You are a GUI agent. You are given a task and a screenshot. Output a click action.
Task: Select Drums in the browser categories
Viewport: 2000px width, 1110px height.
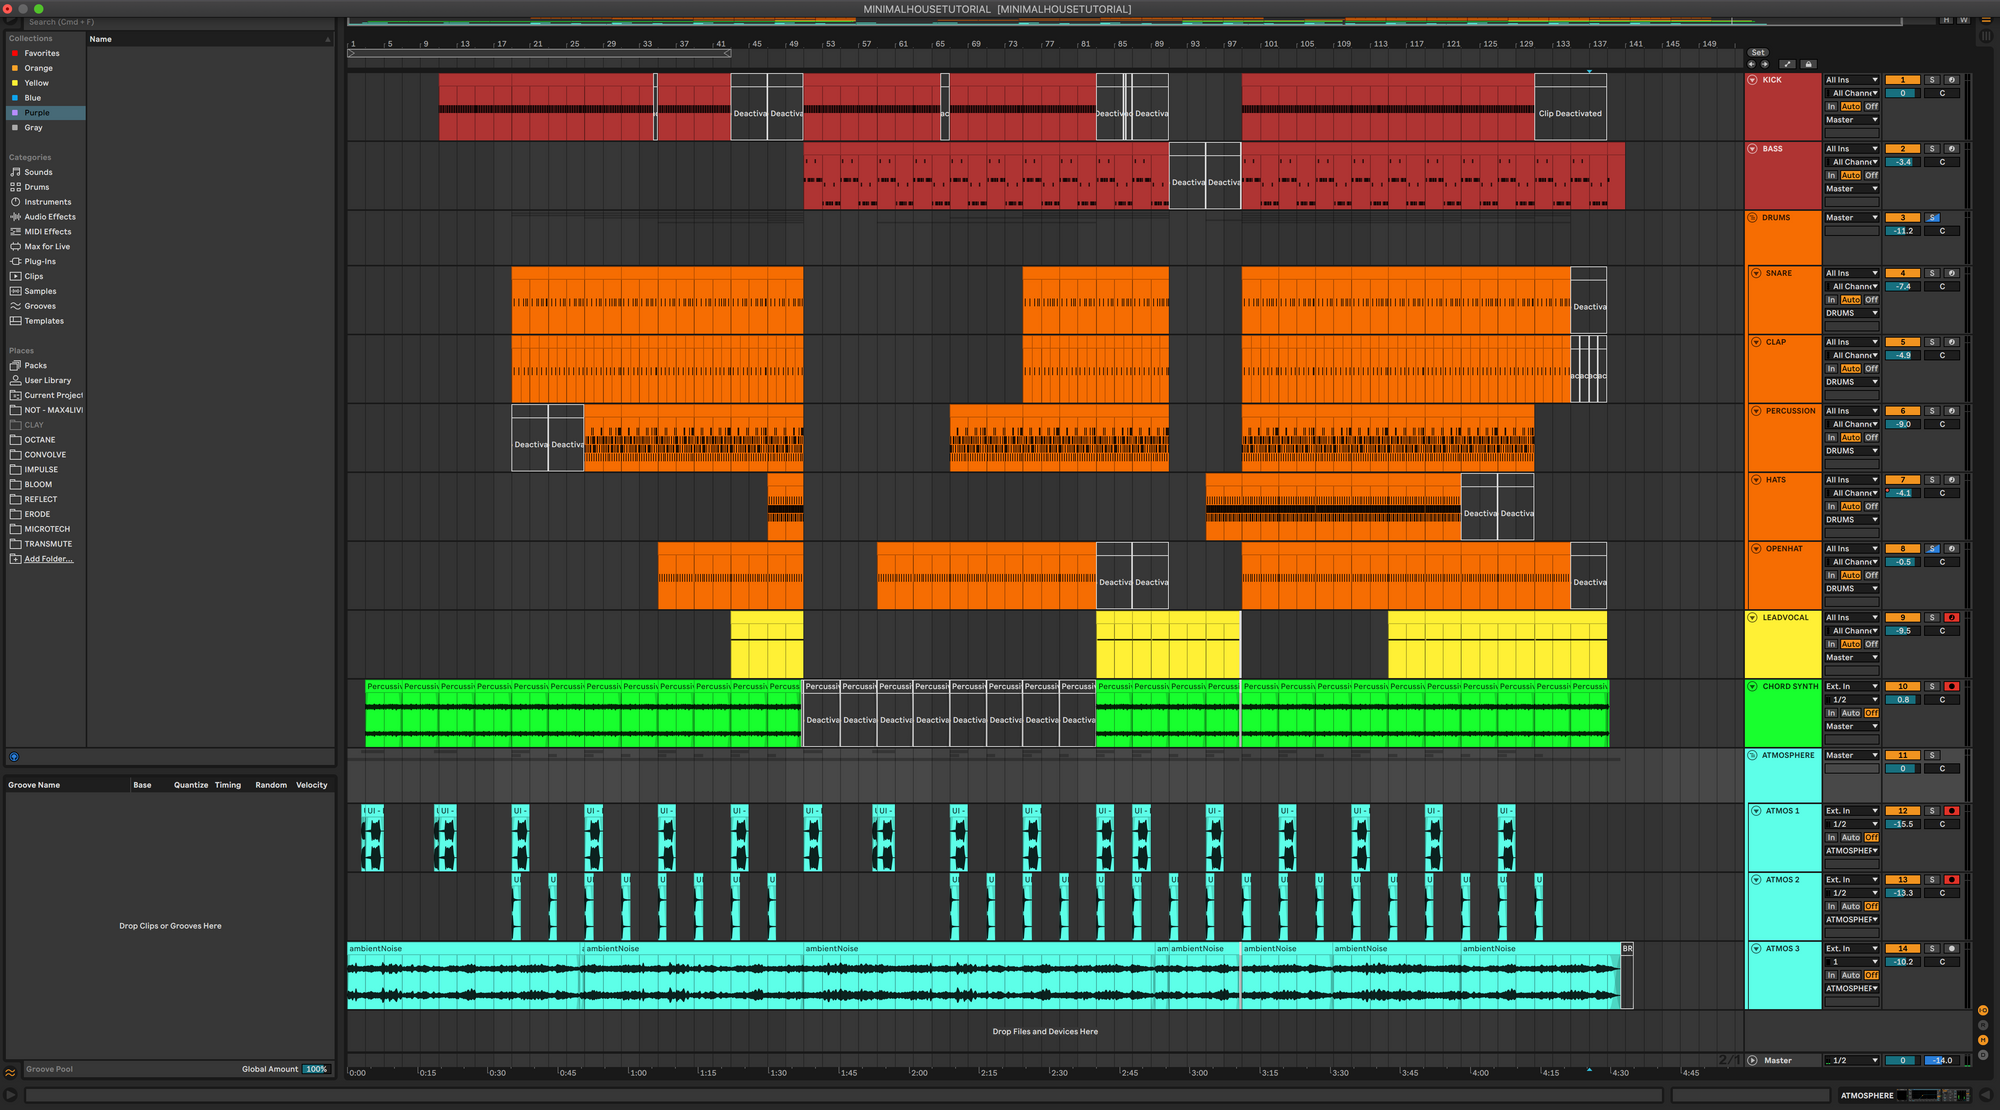point(37,187)
